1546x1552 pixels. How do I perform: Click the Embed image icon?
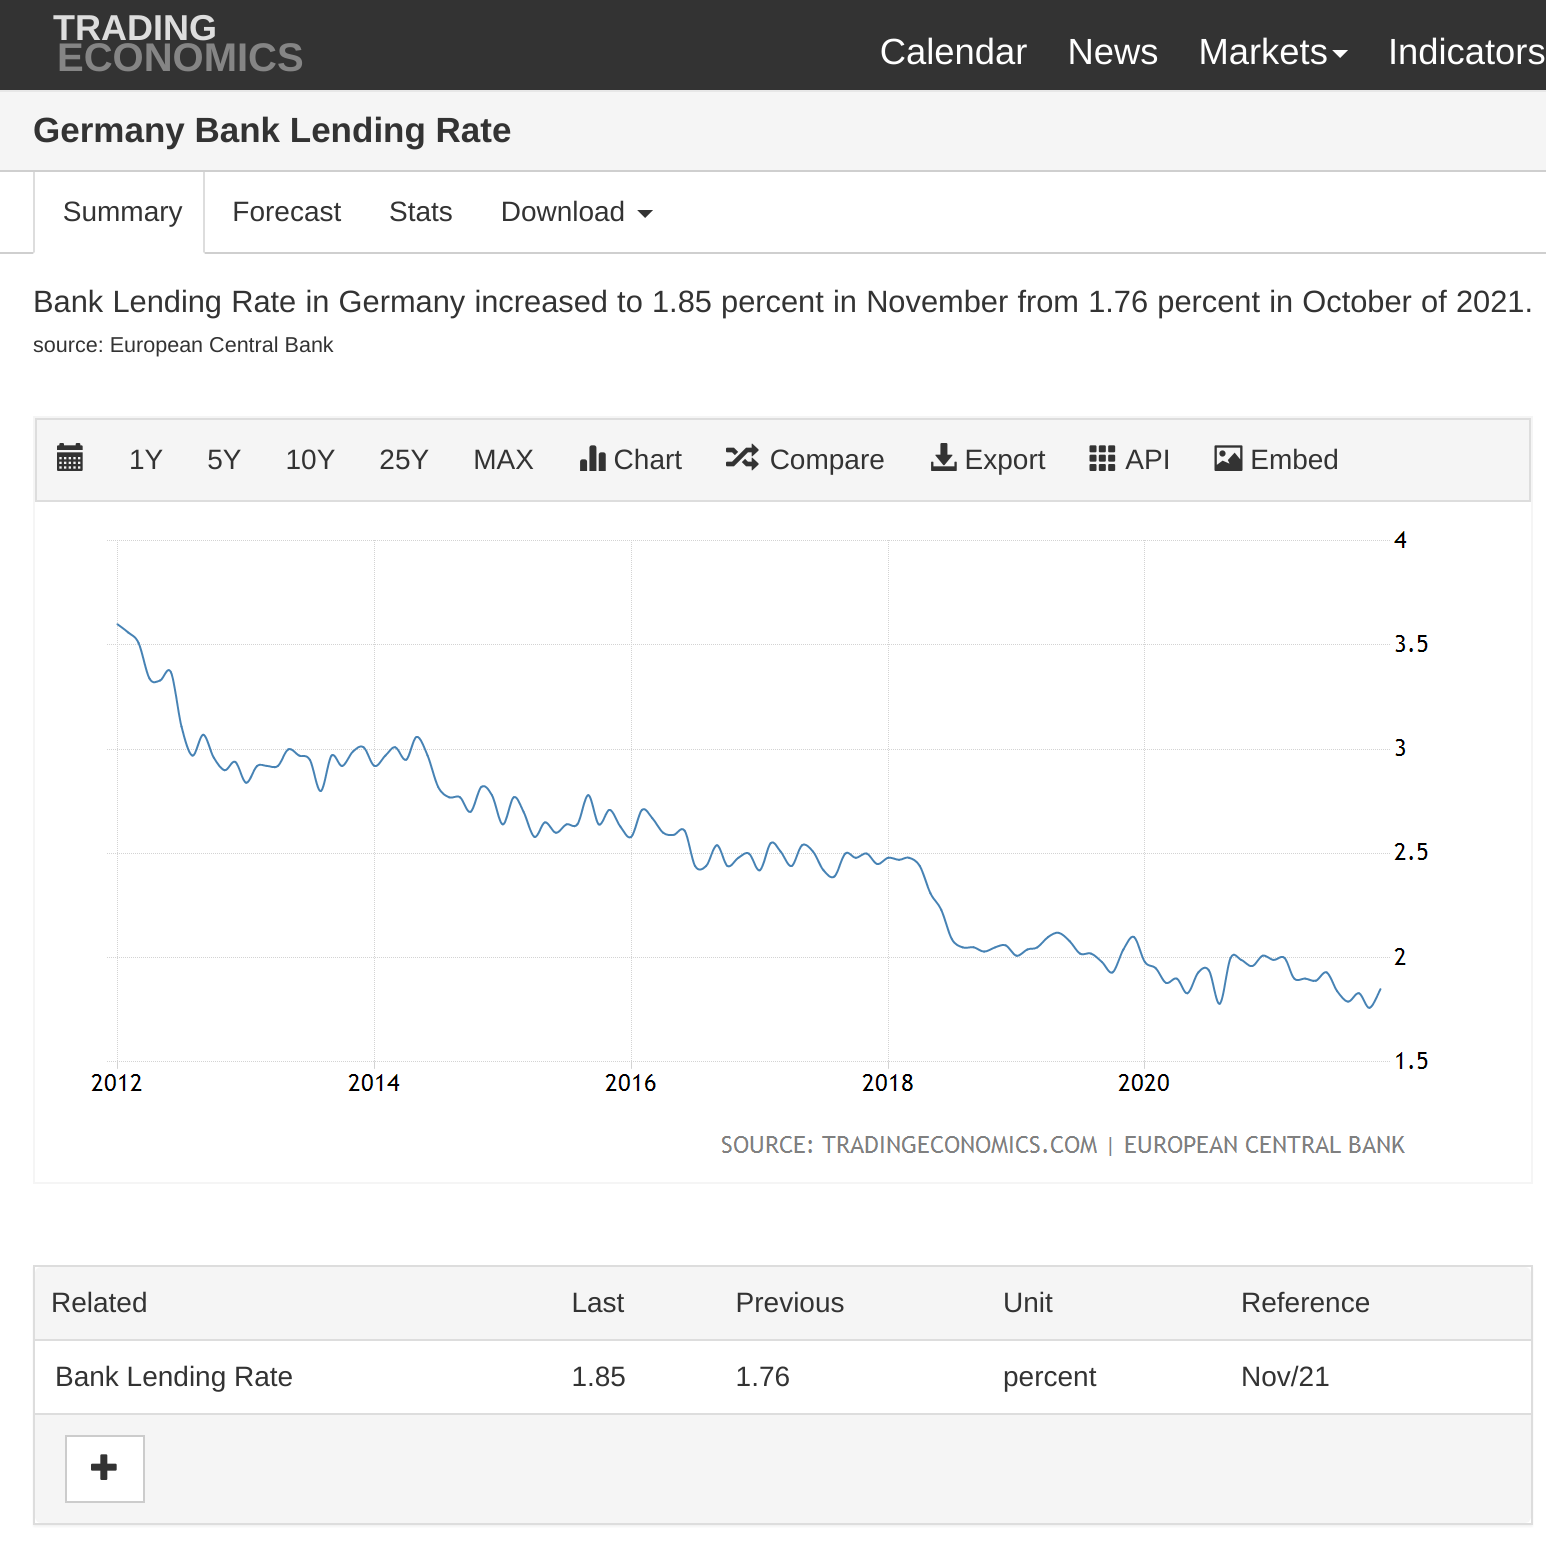pyautogui.click(x=1228, y=458)
